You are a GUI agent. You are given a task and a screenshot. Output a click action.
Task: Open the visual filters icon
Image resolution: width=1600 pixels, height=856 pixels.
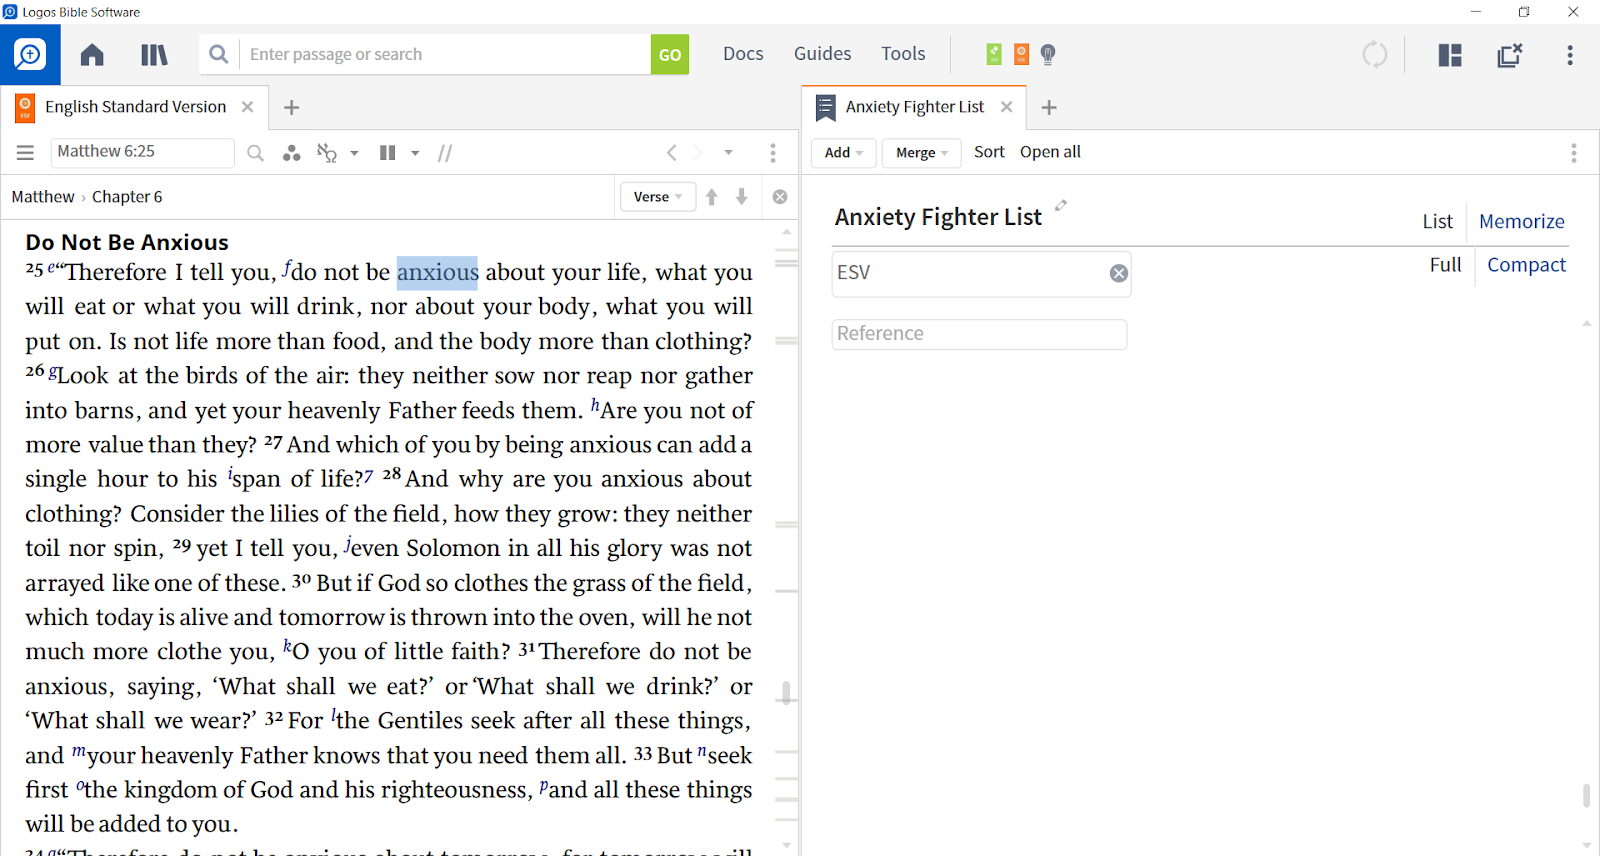tap(291, 153)
